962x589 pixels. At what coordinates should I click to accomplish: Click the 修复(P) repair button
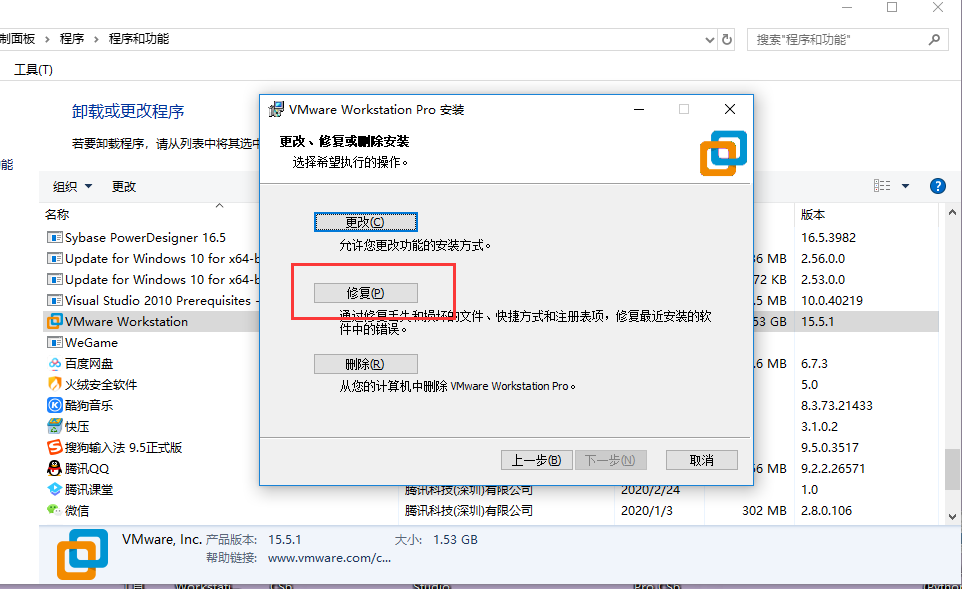366,292
